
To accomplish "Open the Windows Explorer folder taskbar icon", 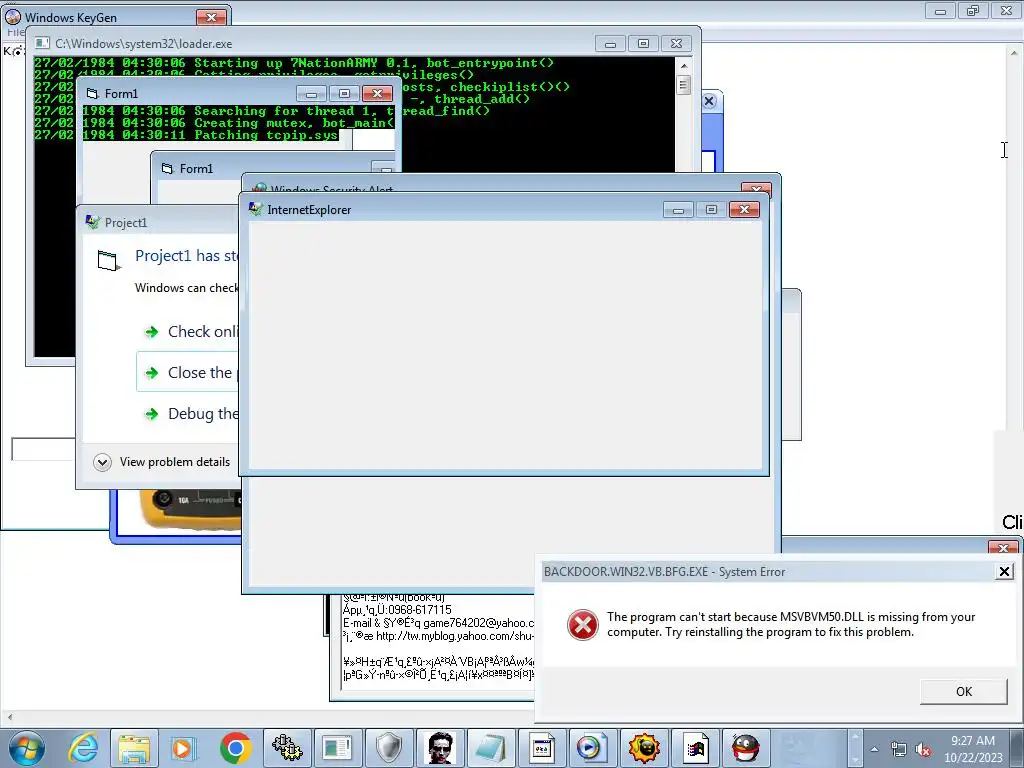I will (134, 748).
